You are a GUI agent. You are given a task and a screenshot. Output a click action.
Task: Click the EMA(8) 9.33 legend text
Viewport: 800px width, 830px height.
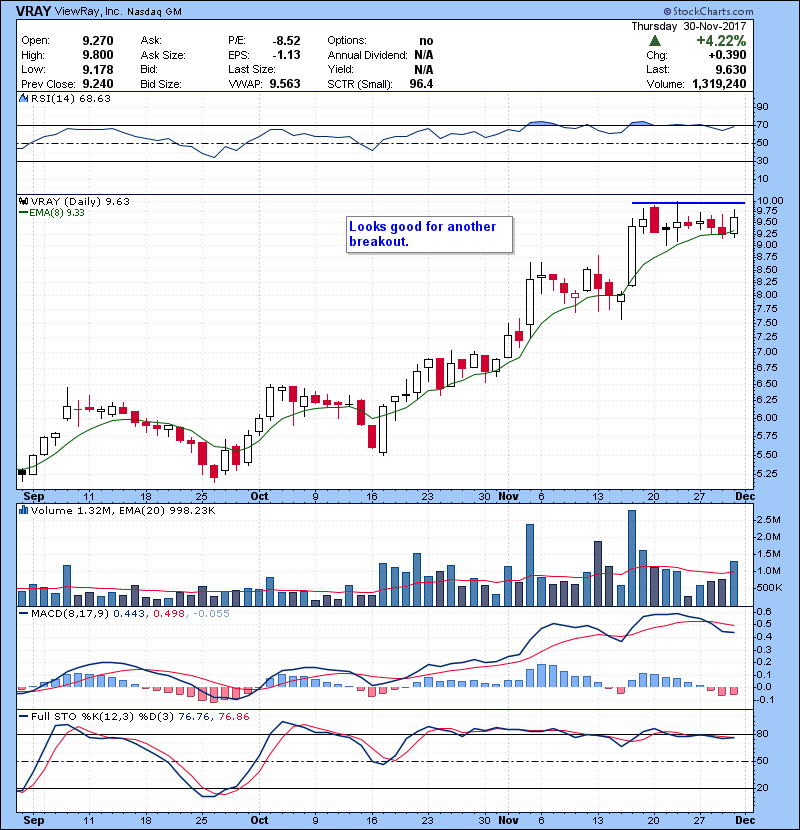point(57,212)
